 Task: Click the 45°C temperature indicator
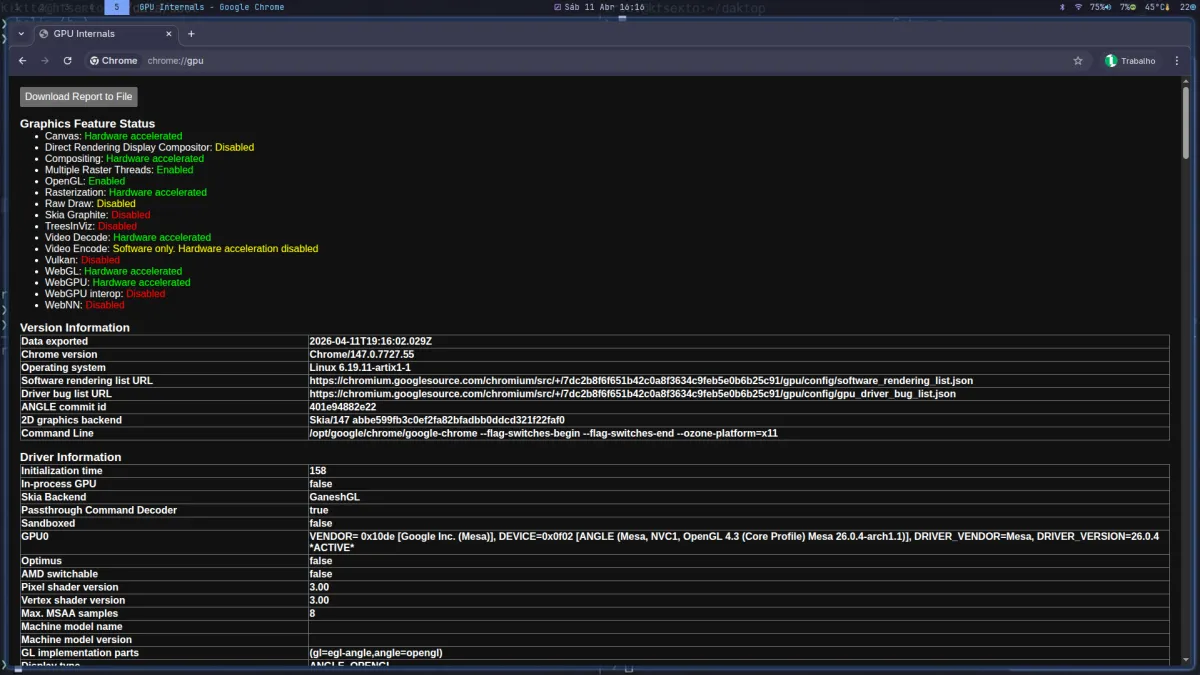[1155, 7]
